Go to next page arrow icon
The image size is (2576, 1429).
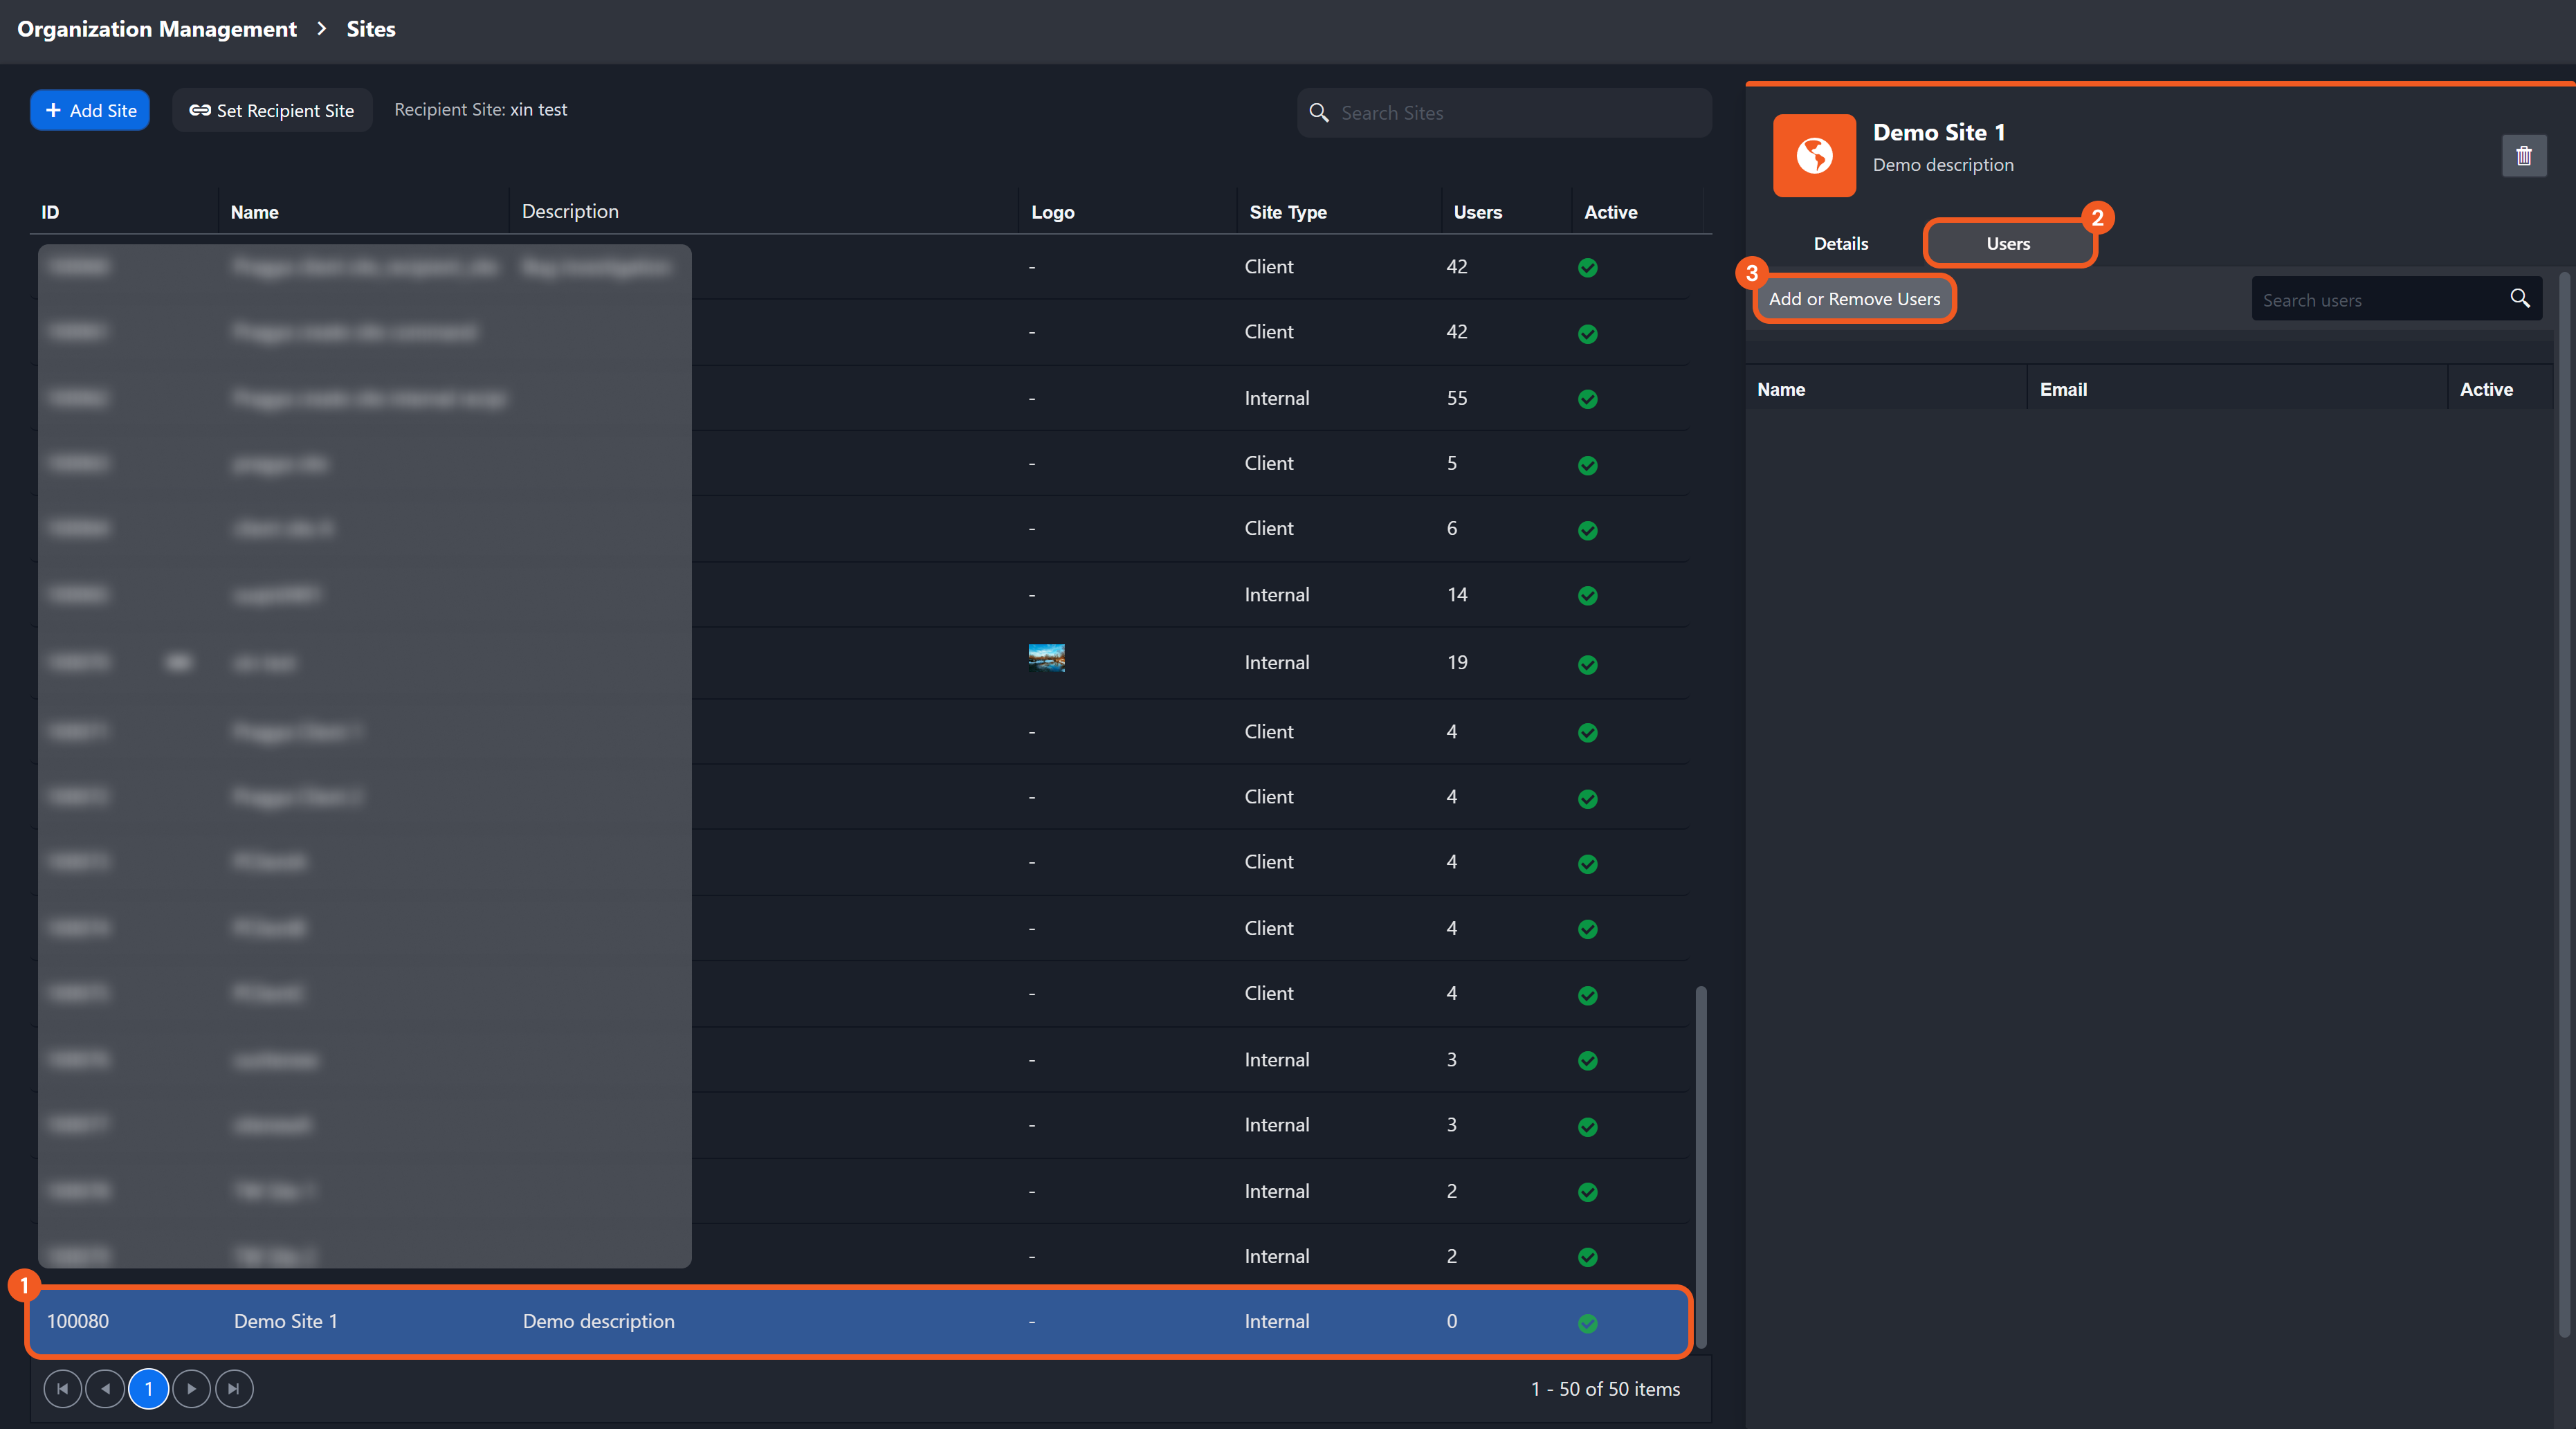191,1388
